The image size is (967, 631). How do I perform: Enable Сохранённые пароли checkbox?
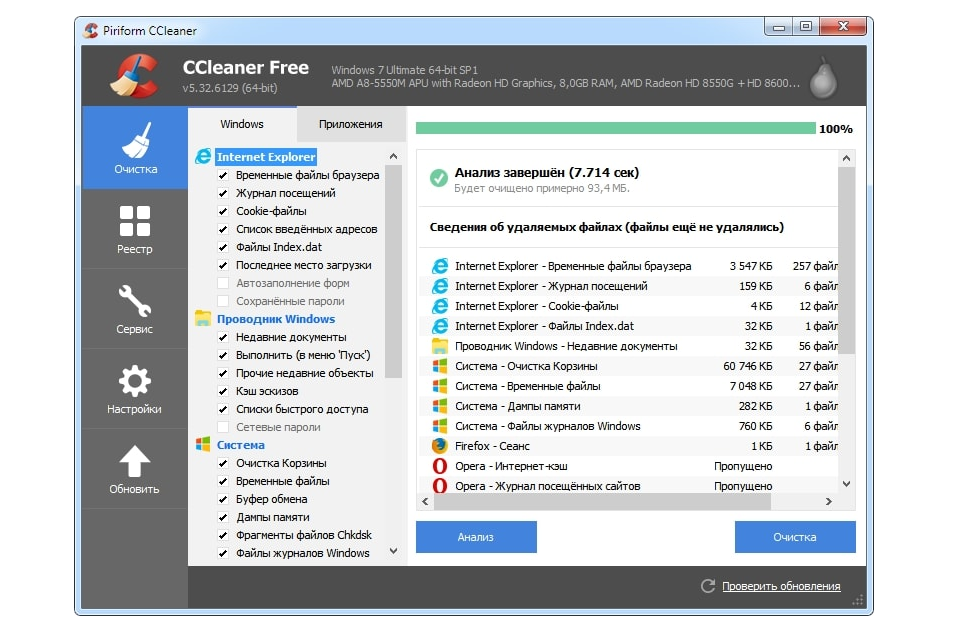[x=223, y=301]
